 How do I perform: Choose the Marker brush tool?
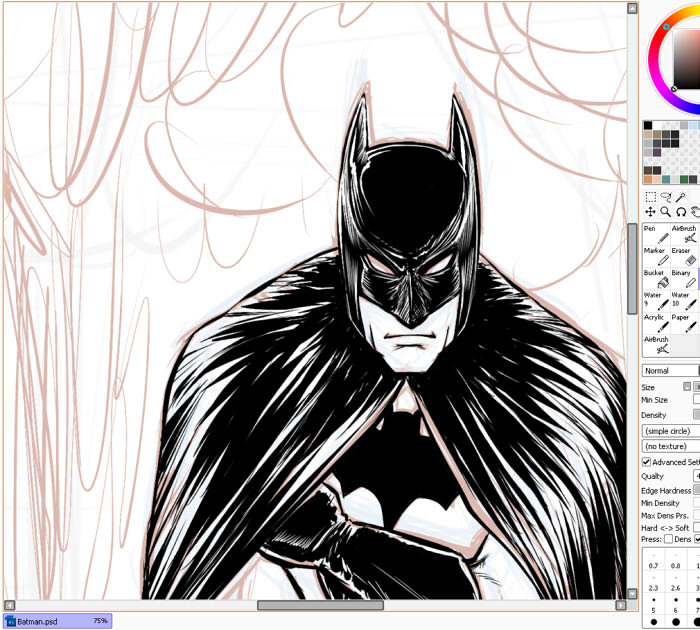coord(656,256)
